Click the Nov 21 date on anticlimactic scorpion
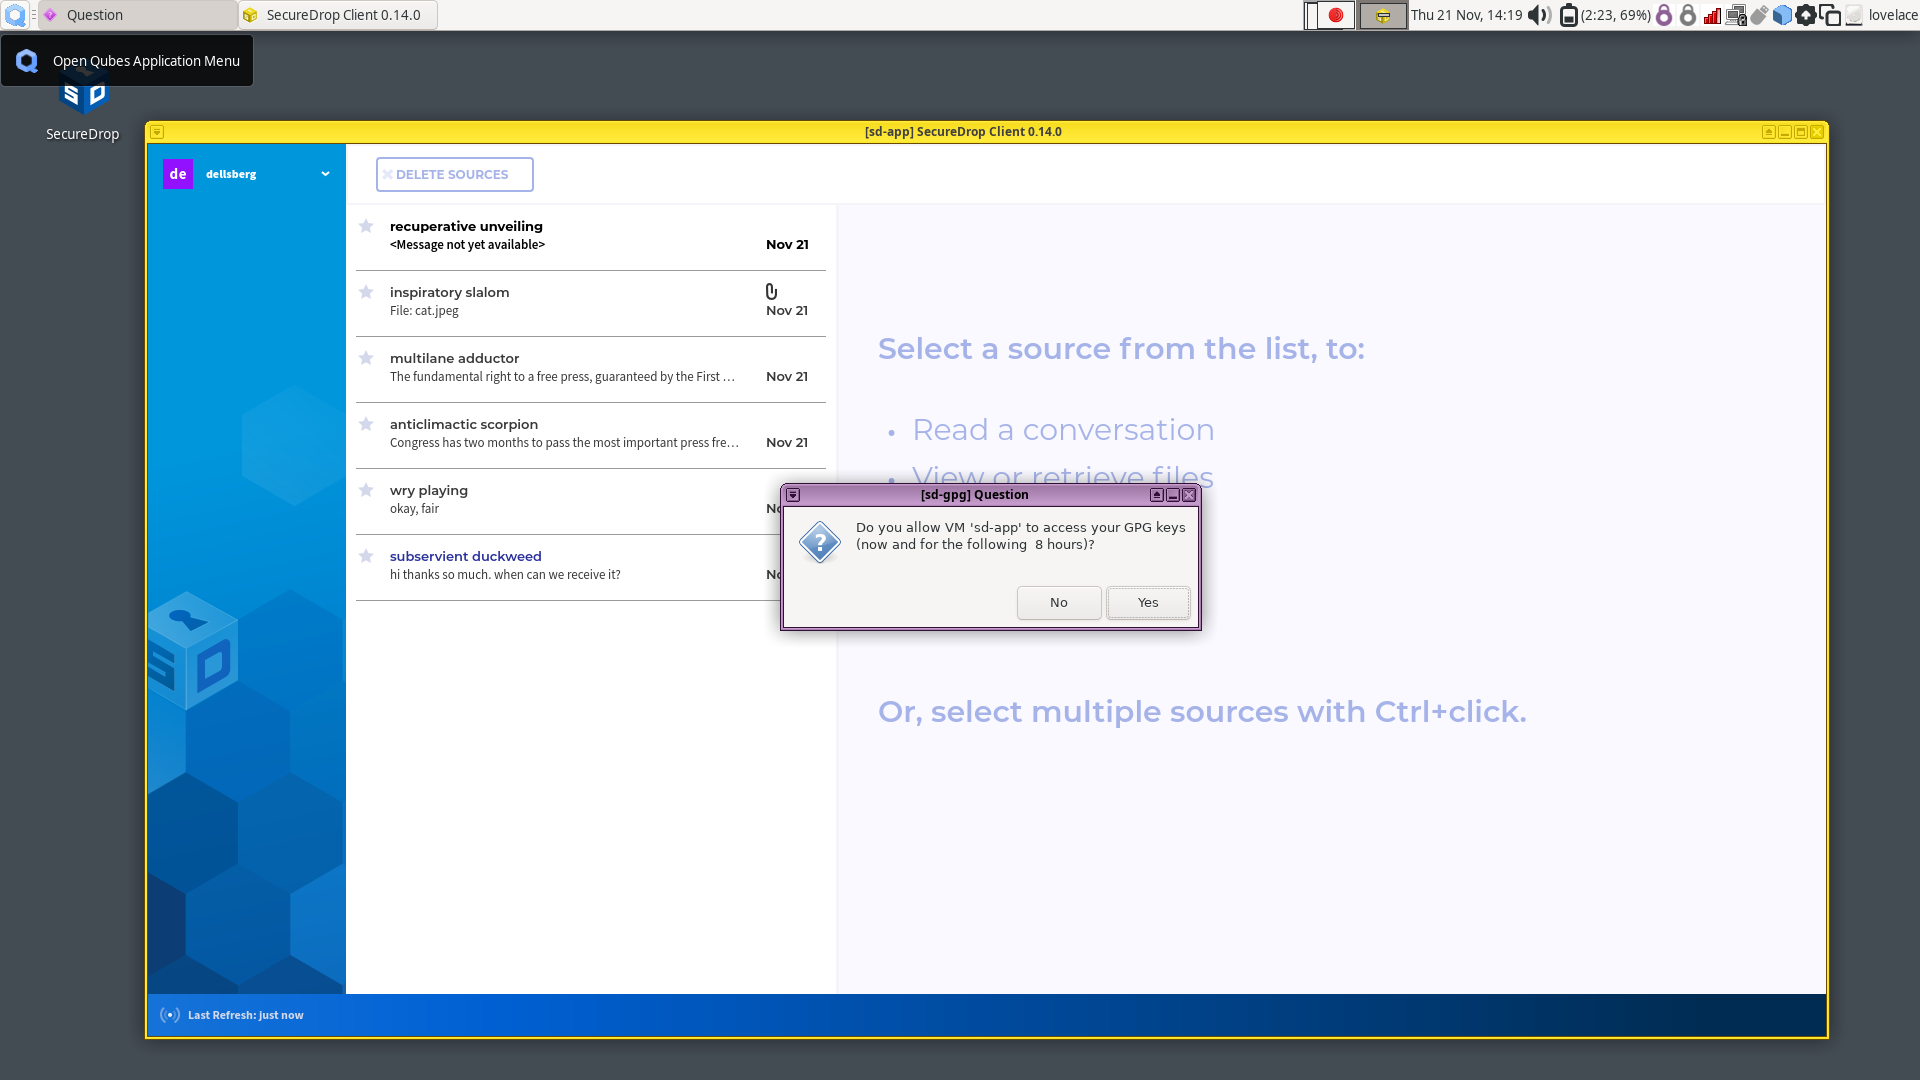The image size is (1920, 1080). pyautogui.click(x=787, y=443)
